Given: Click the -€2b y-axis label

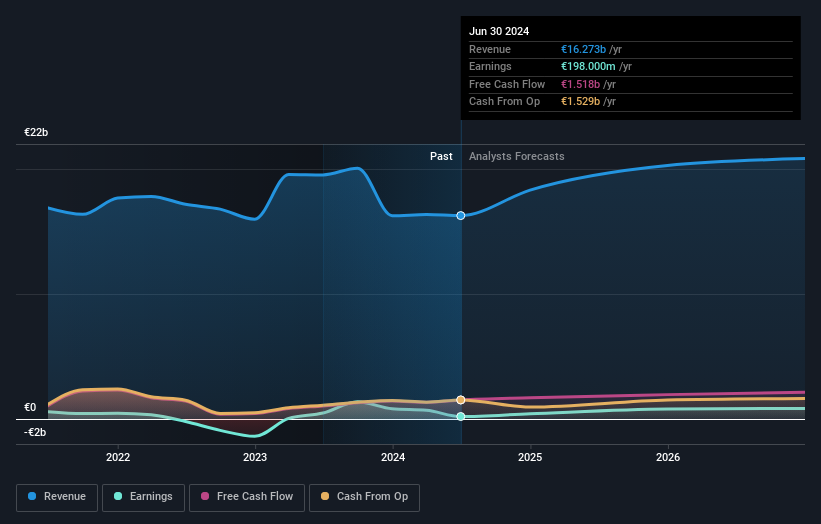Looking at the screenshot, I should (35, 432).
